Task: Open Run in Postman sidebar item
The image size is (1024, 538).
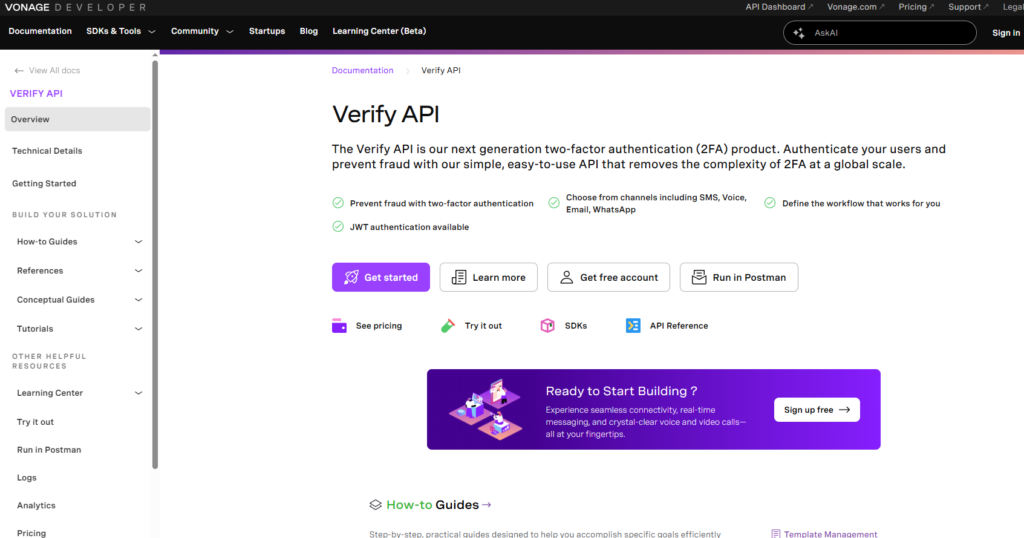Action: pos(49,450)
